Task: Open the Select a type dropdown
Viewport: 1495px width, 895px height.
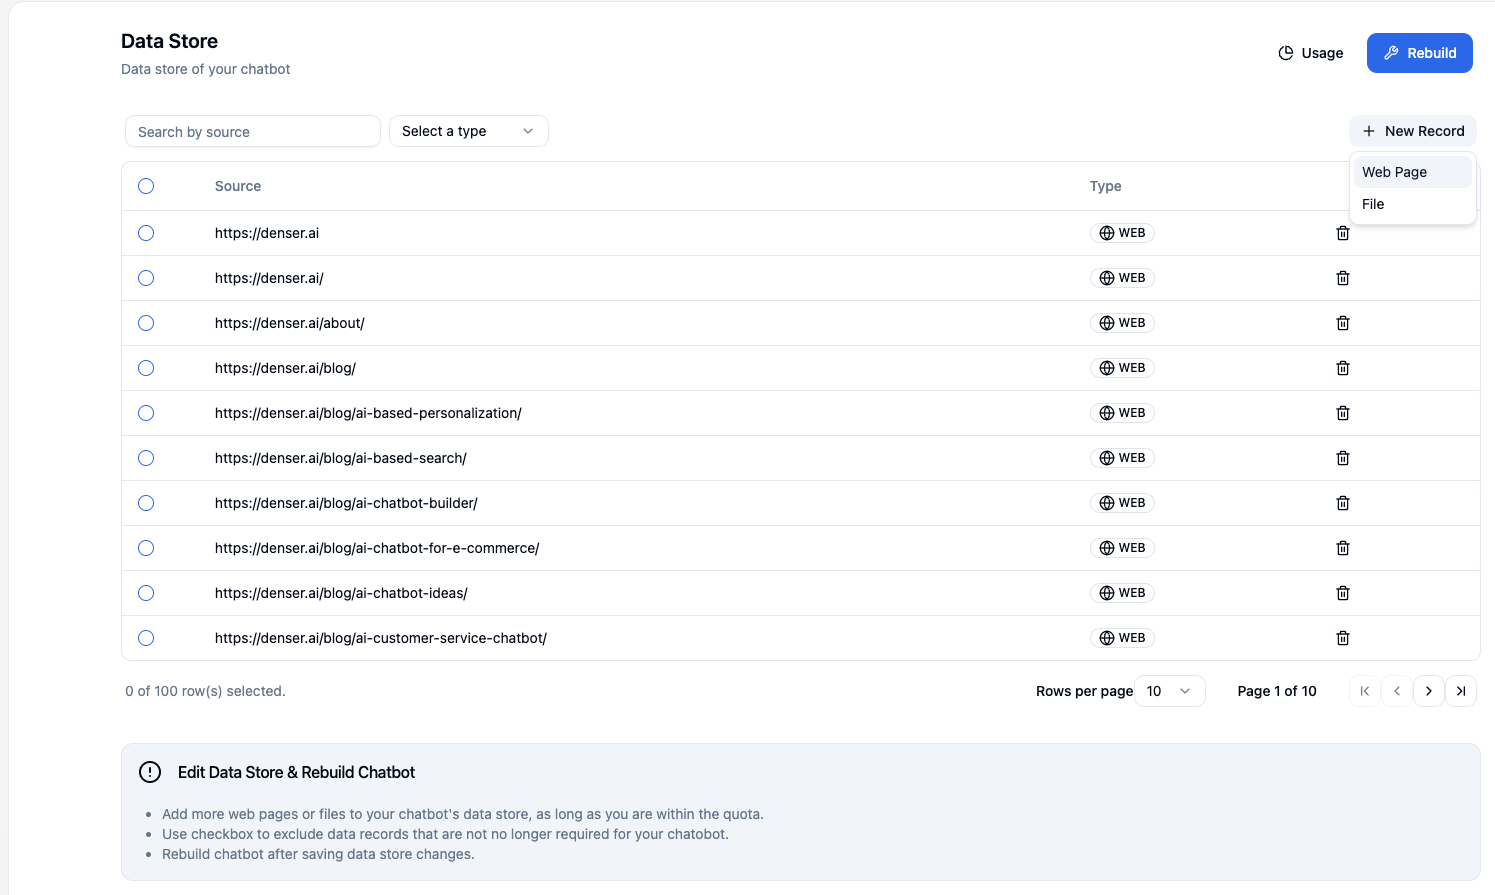Action: (x=468, y=131)
